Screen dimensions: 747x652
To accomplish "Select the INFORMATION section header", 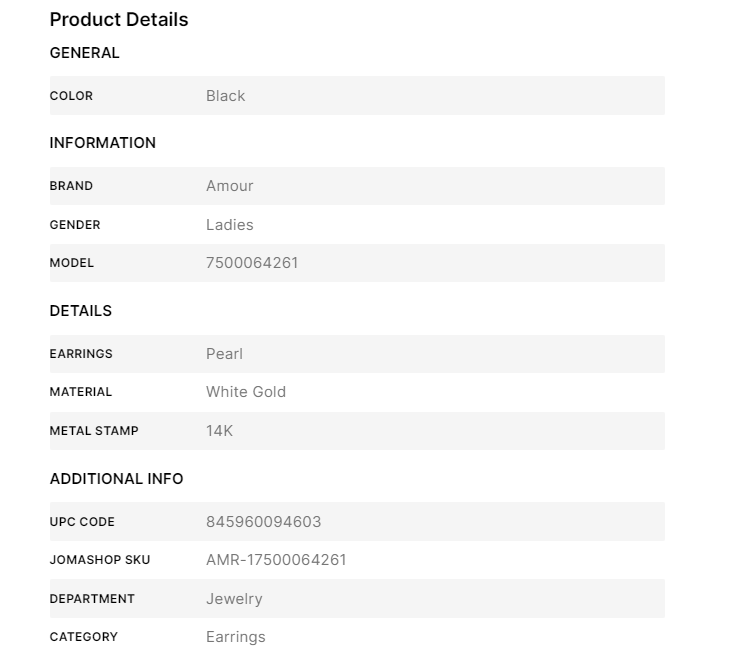I will click(102, 143).
